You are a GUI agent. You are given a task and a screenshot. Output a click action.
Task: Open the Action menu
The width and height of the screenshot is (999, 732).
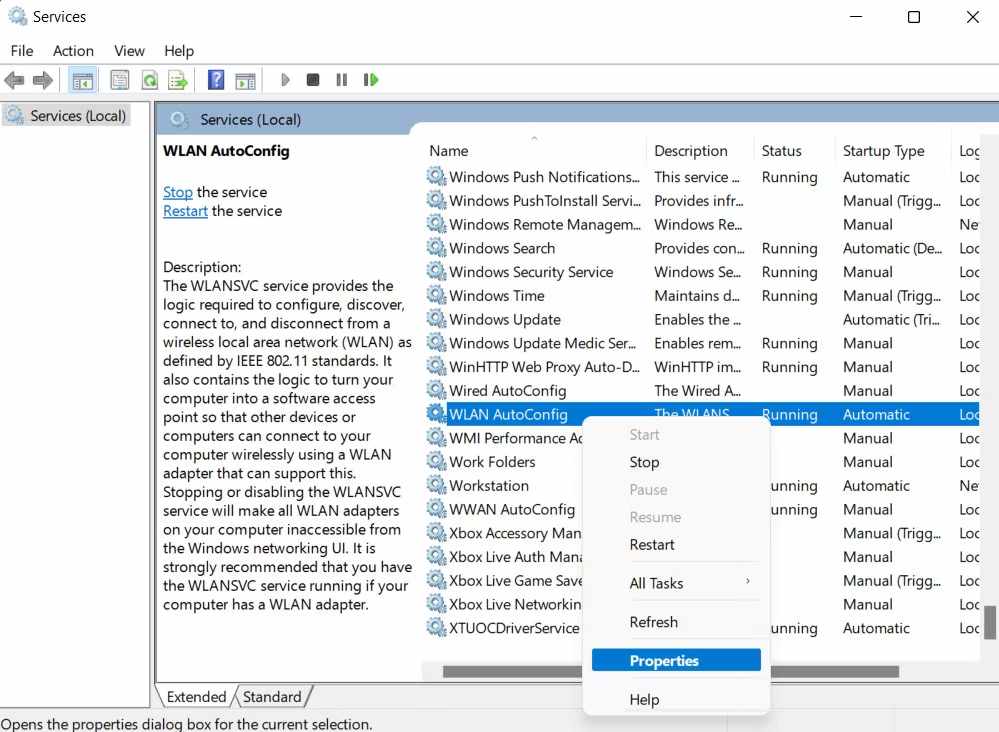(x=73, y=51)
